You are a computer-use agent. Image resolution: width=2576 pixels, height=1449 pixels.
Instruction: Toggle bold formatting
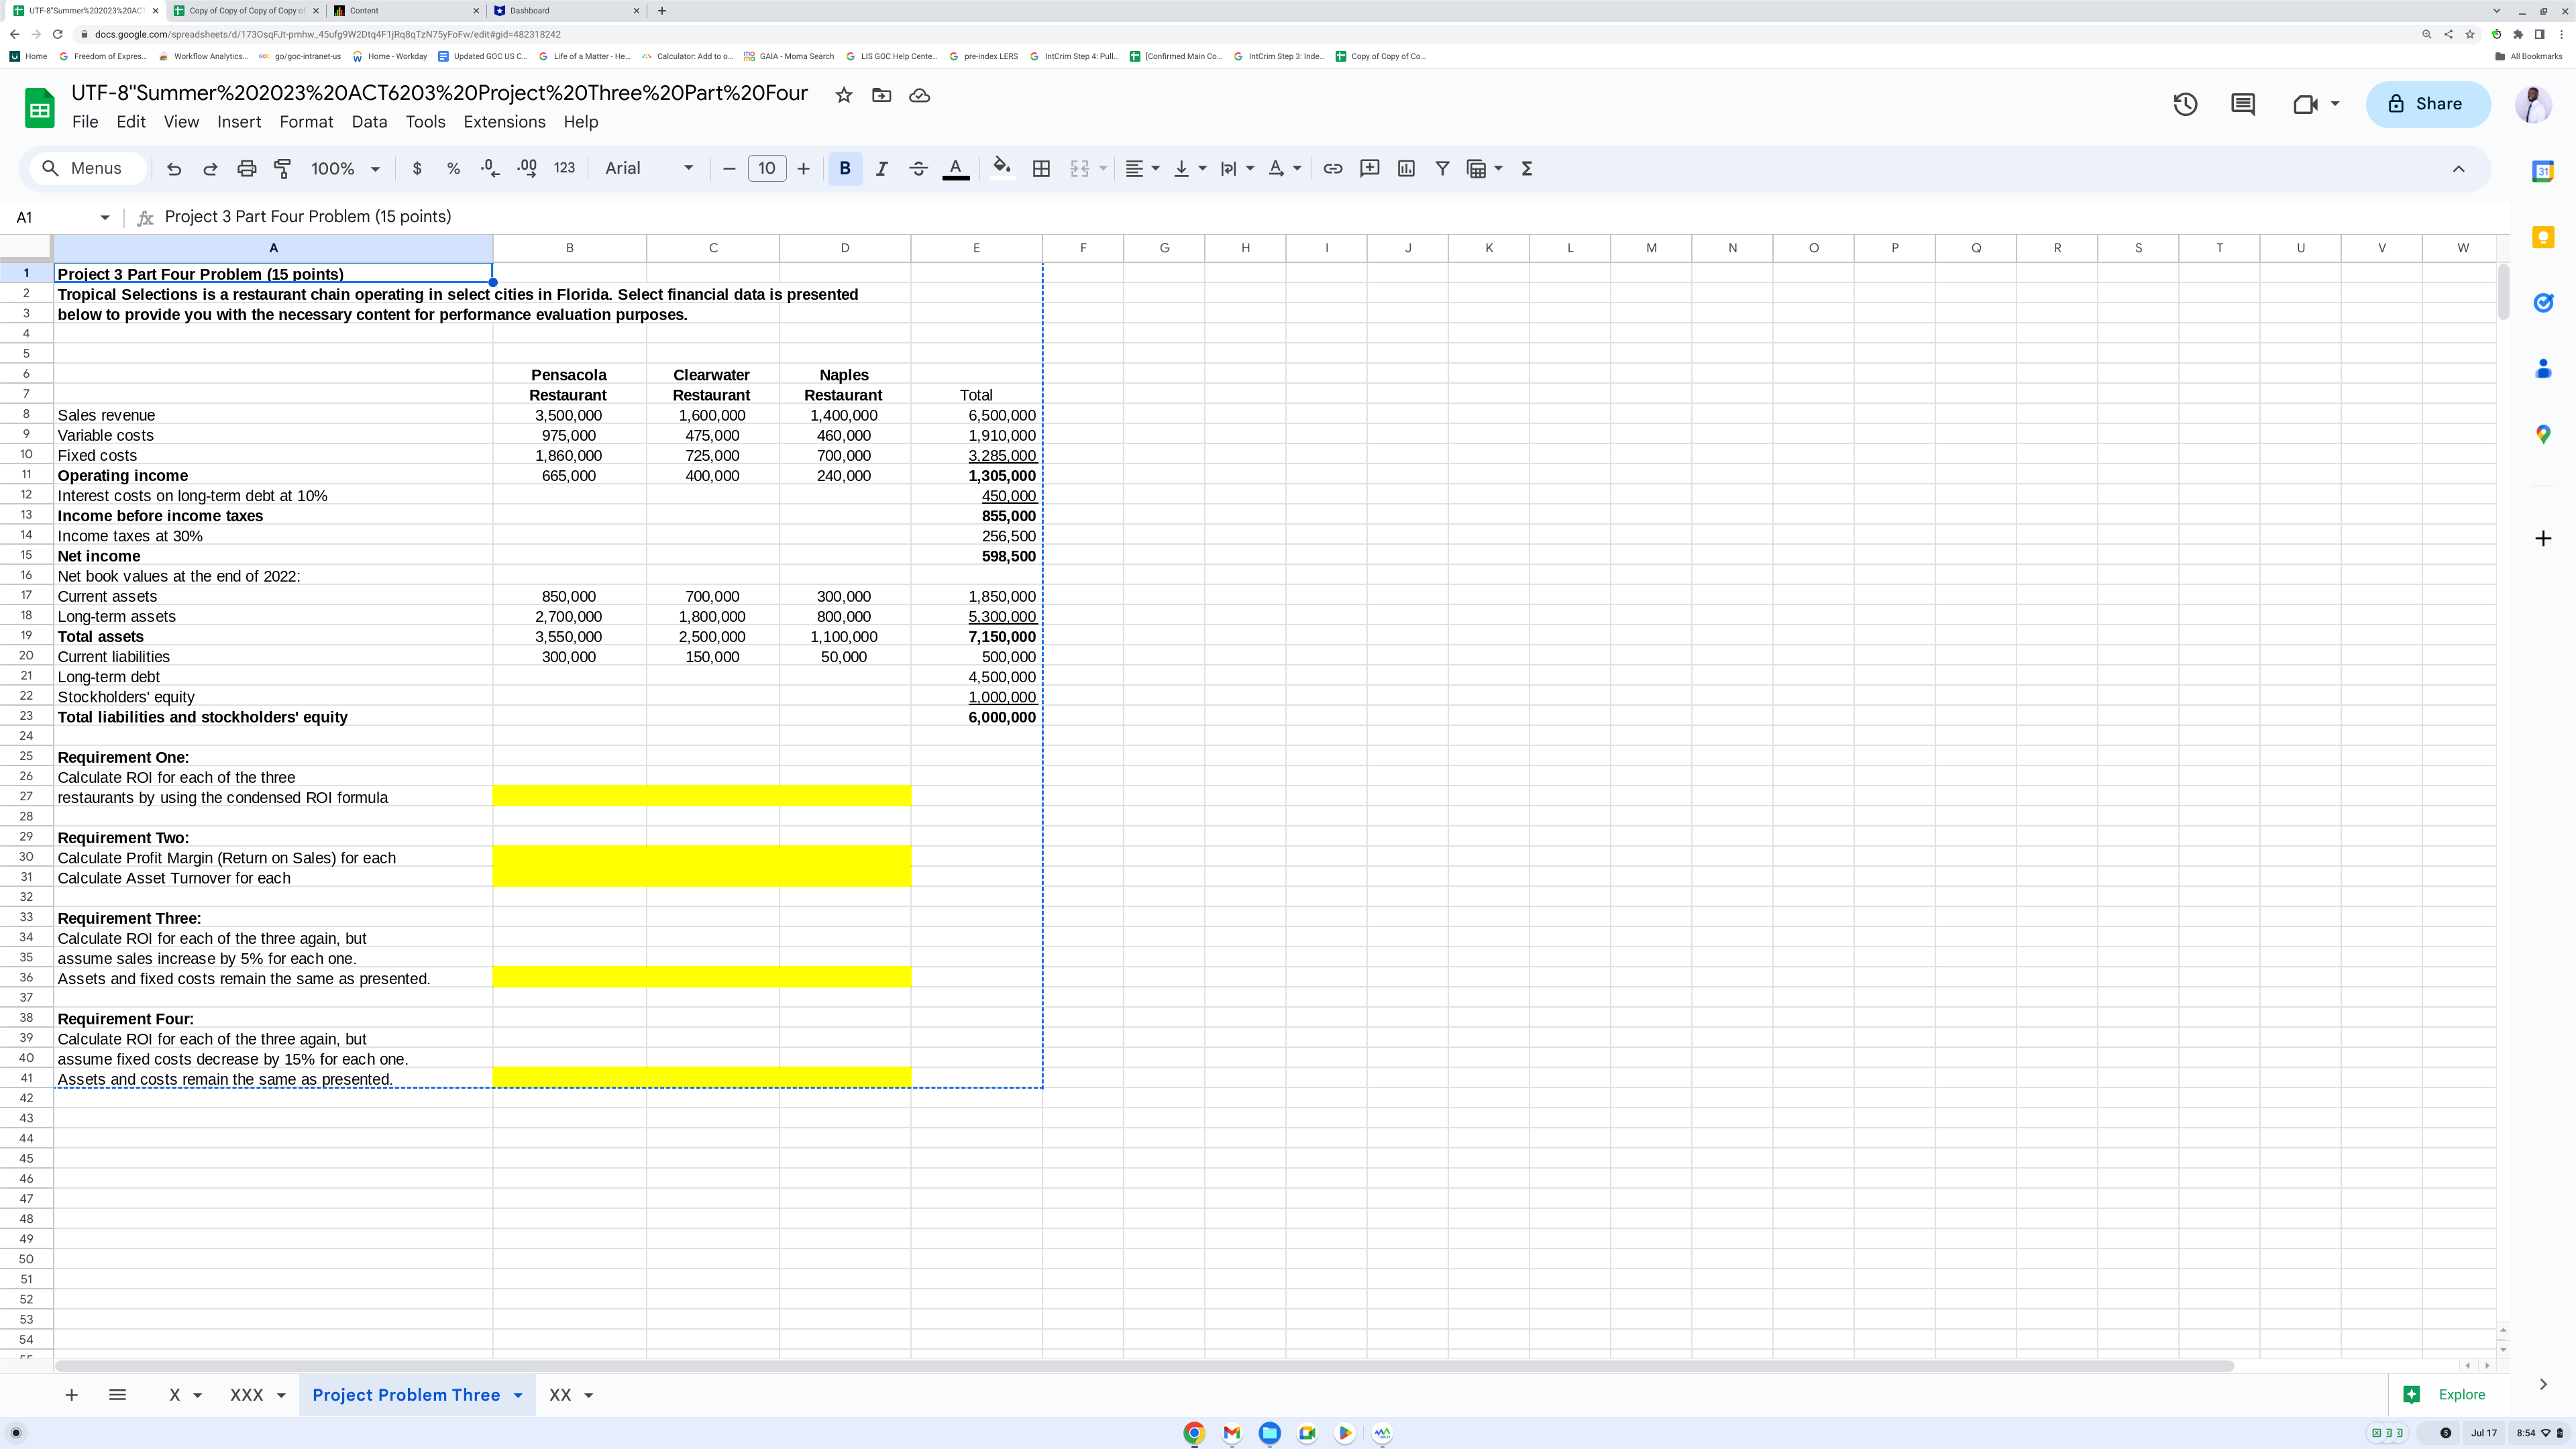[845, 169]
